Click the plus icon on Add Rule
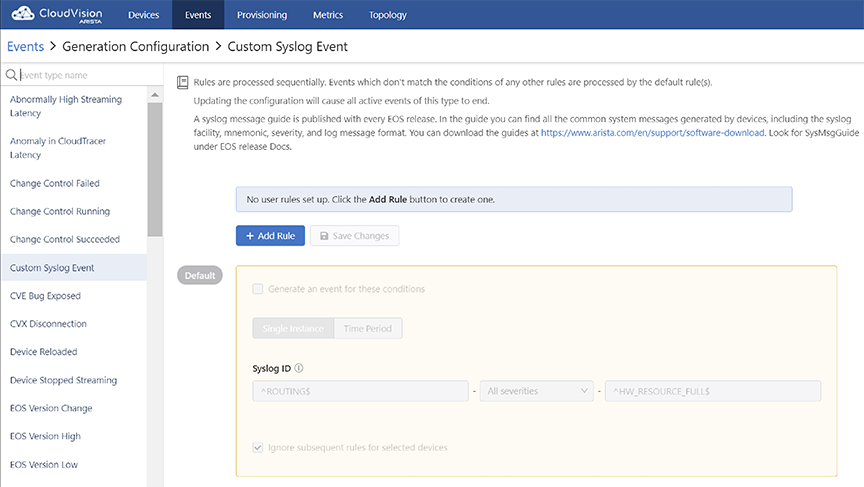This screenshot has height=487, width=864. (250, 236)
